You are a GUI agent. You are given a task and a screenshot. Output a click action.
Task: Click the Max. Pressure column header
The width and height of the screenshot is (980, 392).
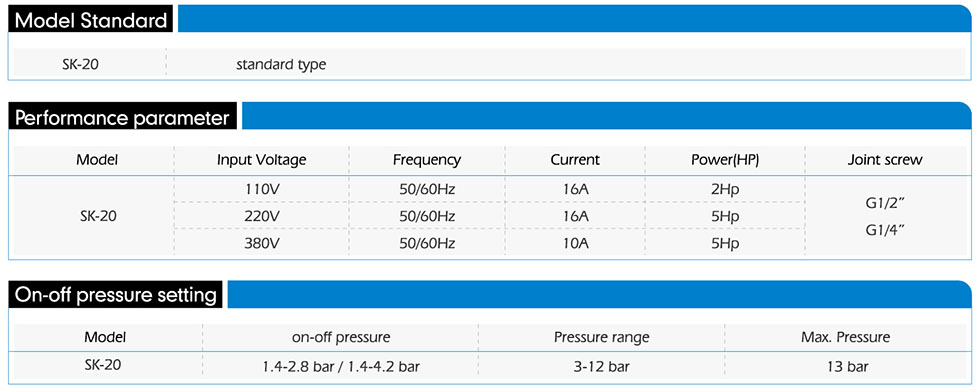coord(846,337)
